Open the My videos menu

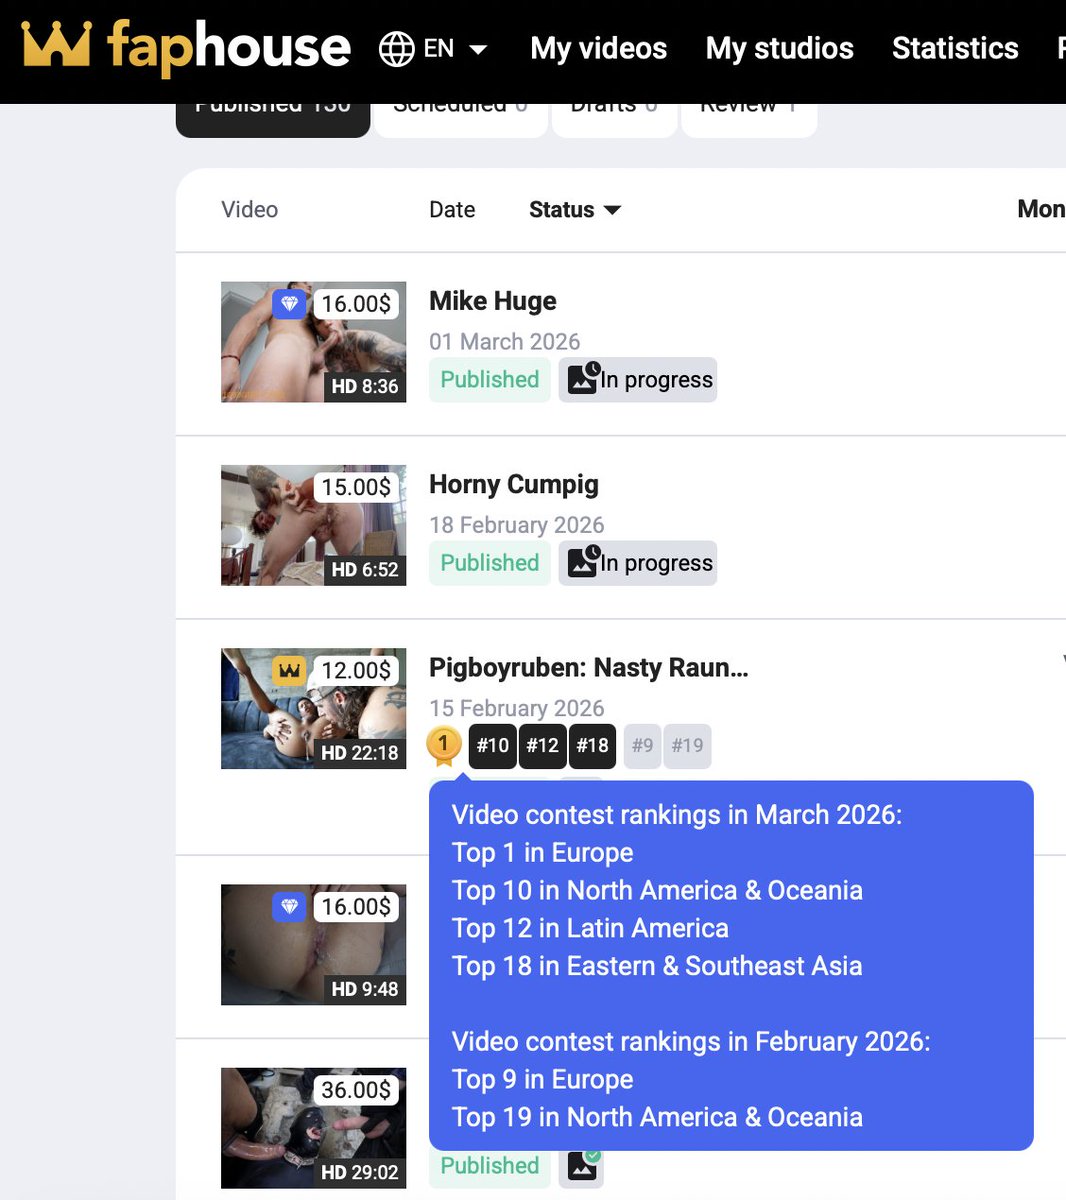[598, 48]
